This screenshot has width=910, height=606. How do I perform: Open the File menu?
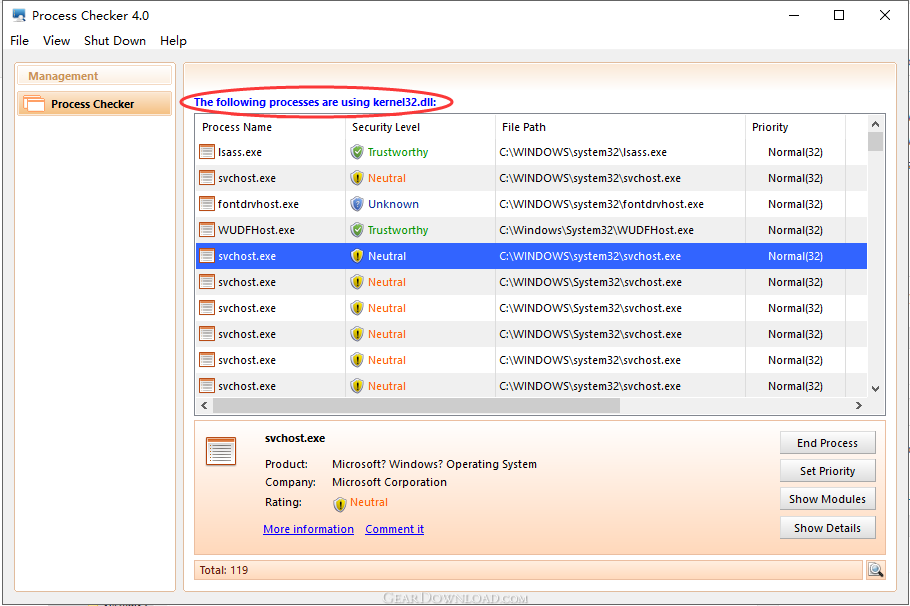tap(19, 41)
